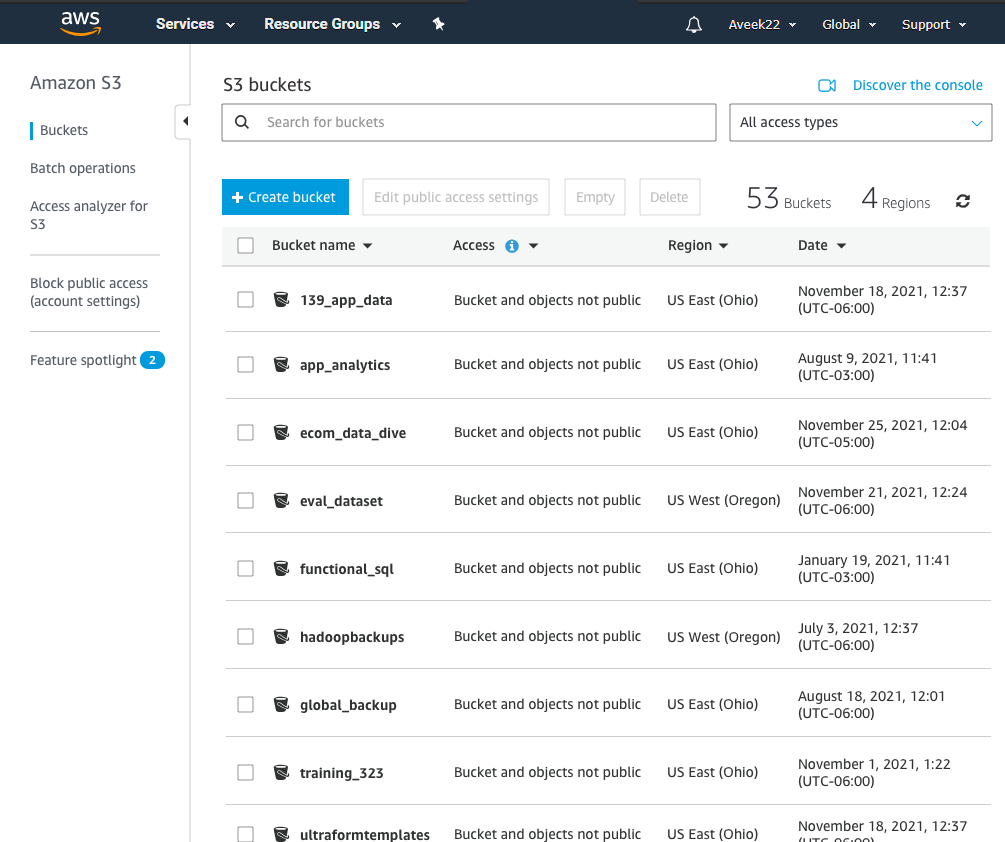Image resolution: width=1005 pixels, height=842 pixels.
Task: Expand the Services menu
Action: click(195, 24)
